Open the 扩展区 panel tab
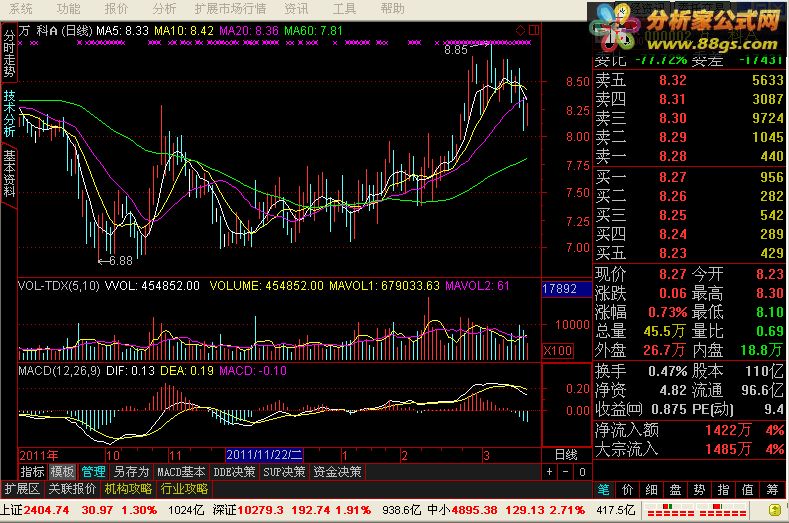 point(22,489)
